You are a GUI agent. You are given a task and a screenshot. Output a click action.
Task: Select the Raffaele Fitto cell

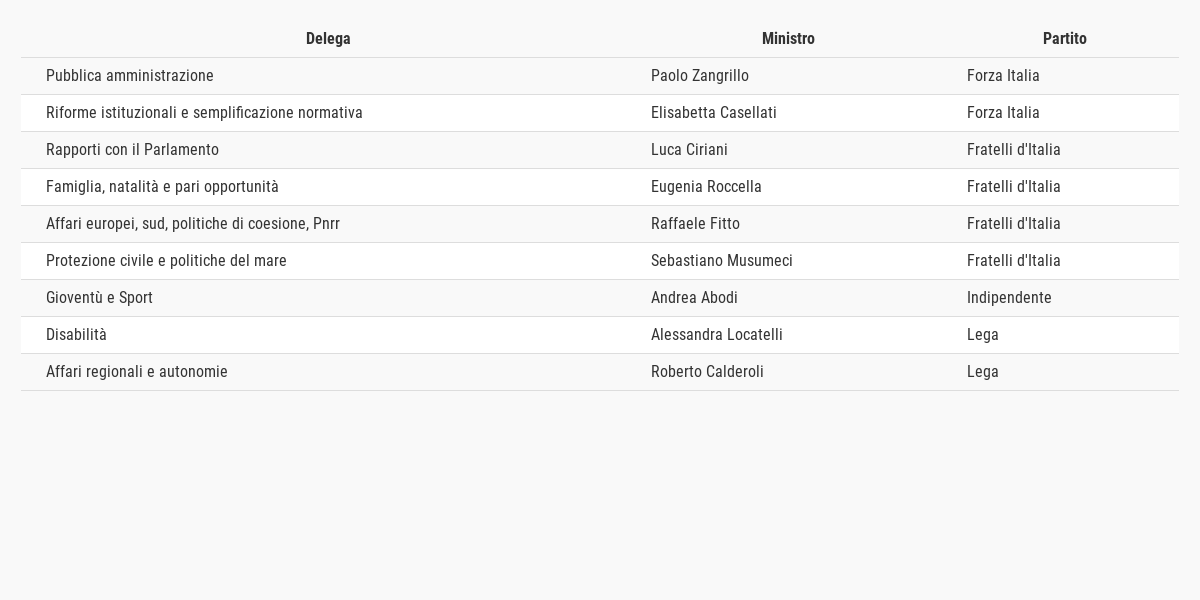tap(788, 224)
